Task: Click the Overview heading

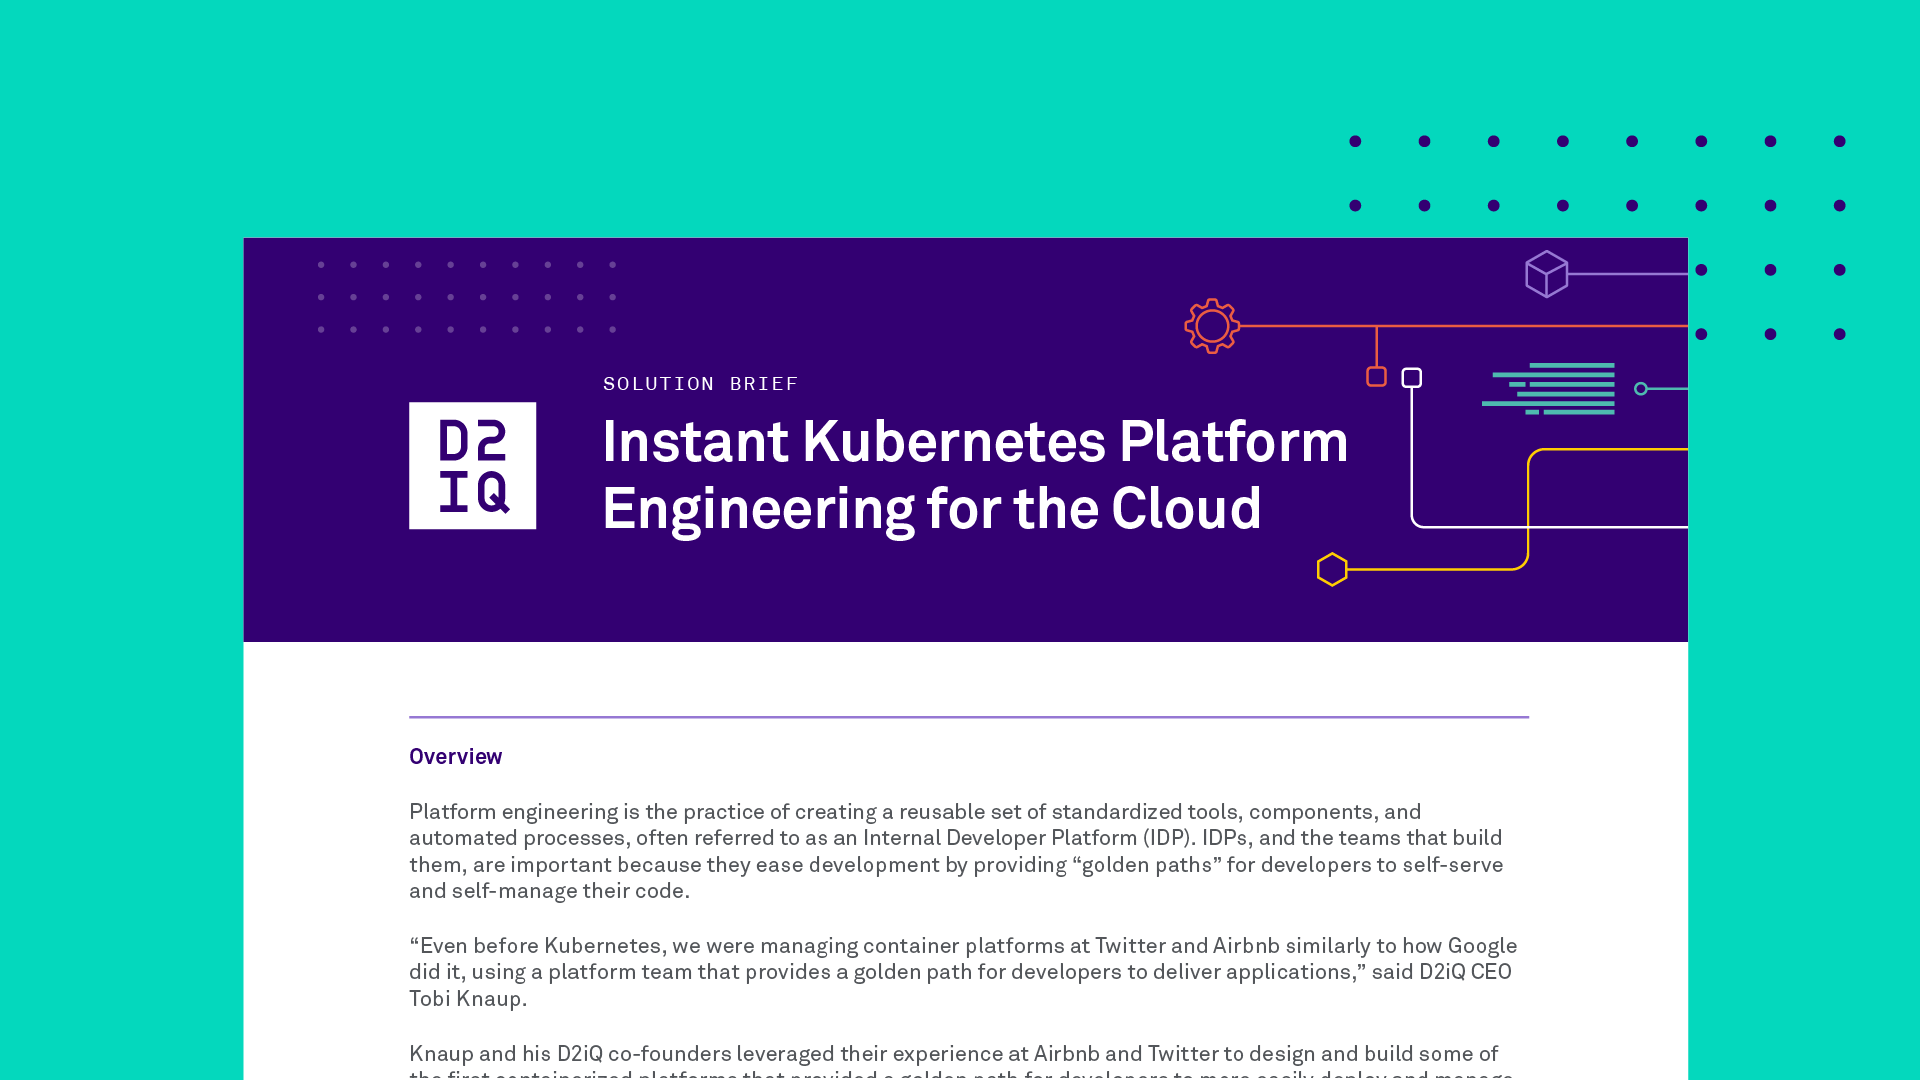Action: click(x=455, y=757)
